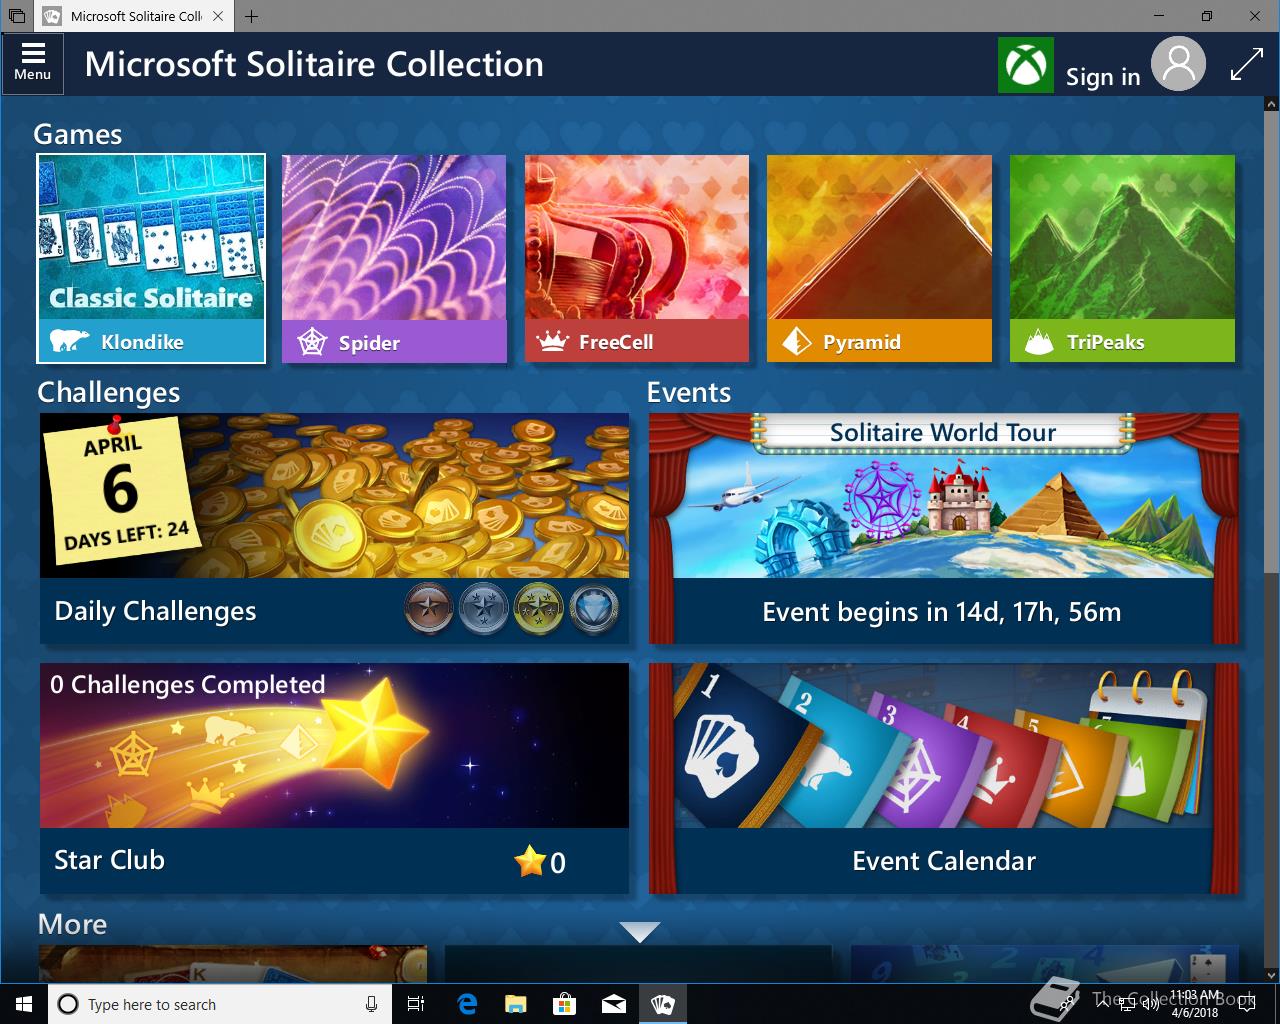Click the profile avatar icon

(x=1178, y=64)
